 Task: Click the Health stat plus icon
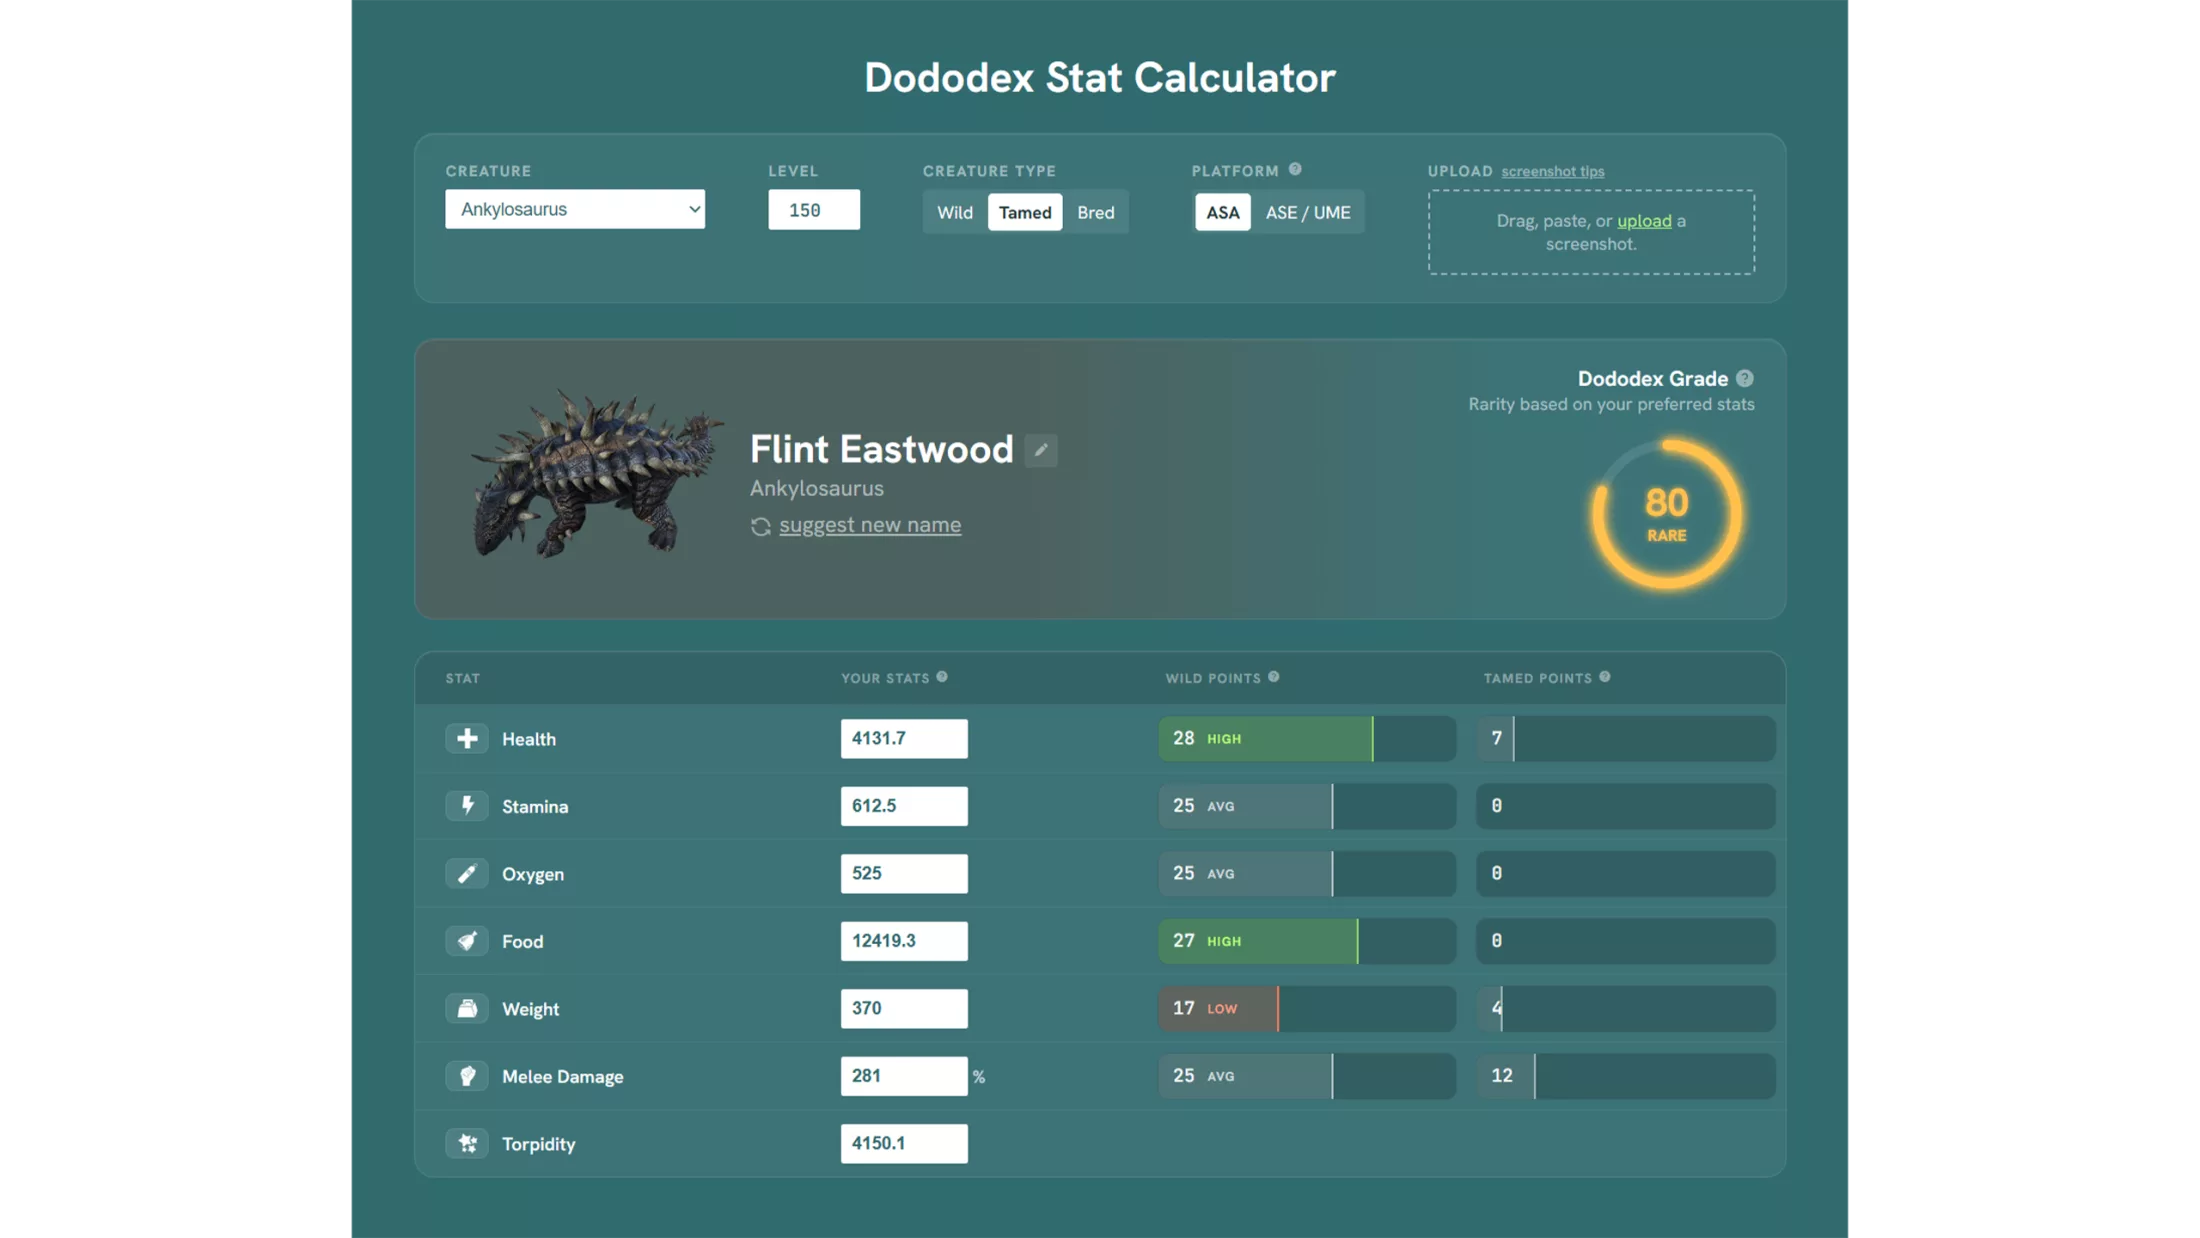pos(467,738)
